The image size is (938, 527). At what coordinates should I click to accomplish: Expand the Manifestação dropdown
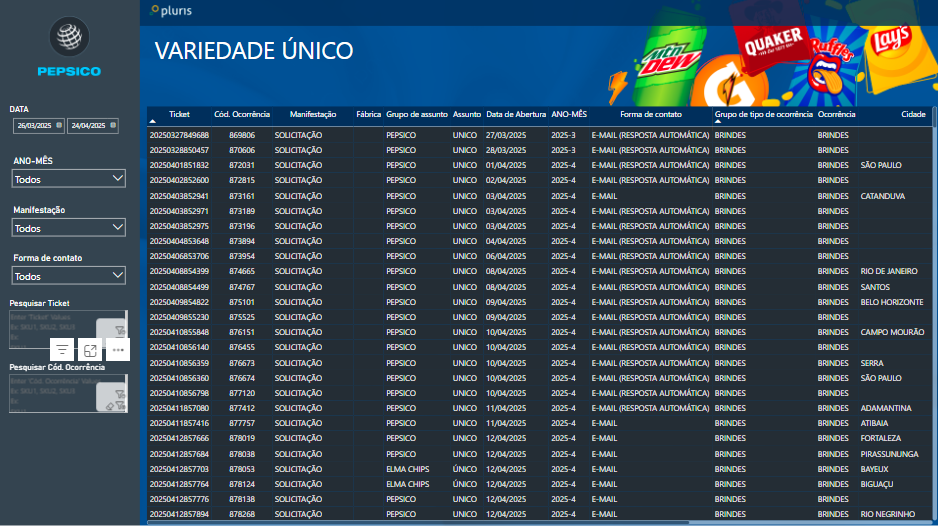pyautogui.click(x=68, y=228)
